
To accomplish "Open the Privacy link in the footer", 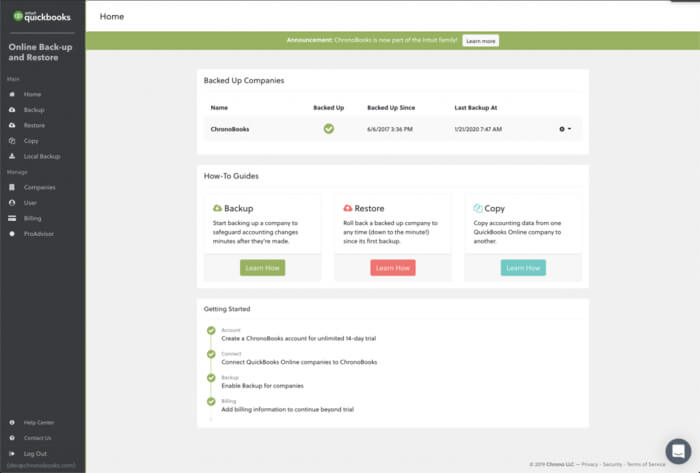I will (590, 464).
